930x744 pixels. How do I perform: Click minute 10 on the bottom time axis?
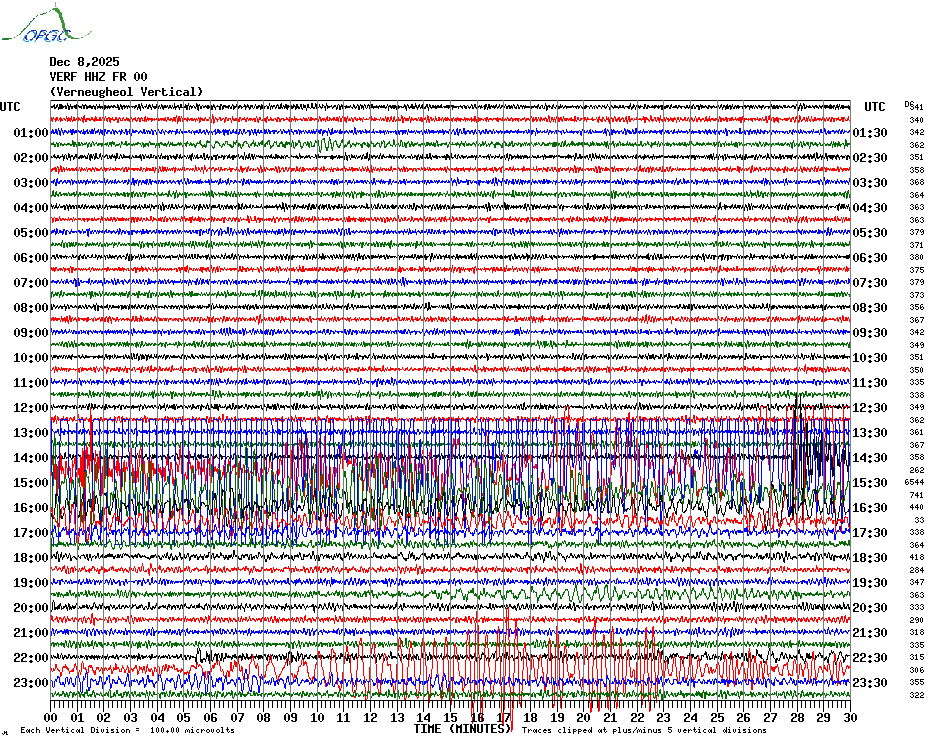pyautogui.click(x=317, y=718)
